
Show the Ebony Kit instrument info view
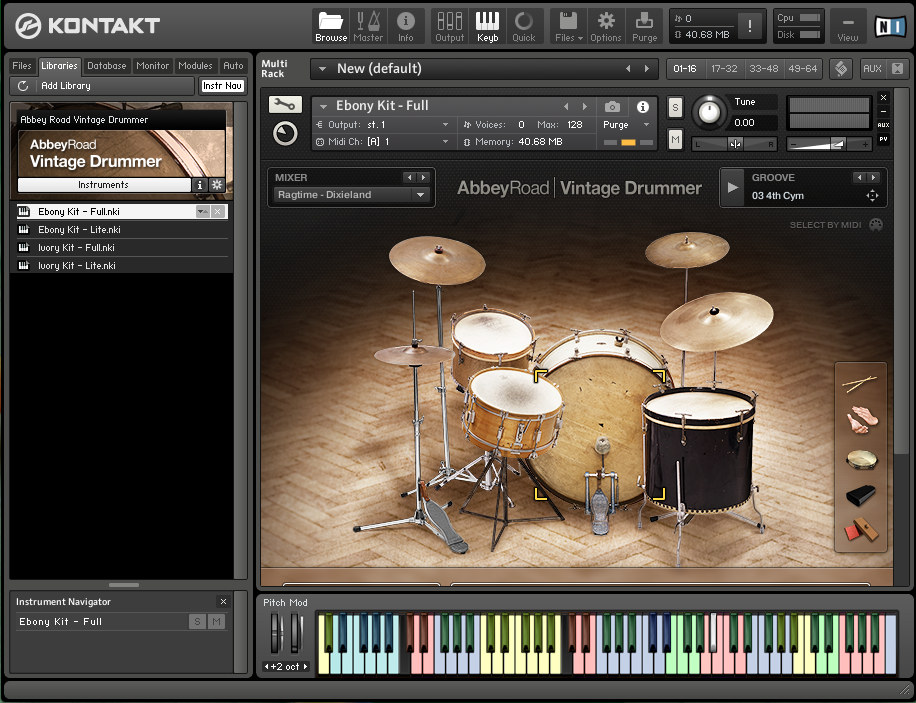click(x=643, y=106)
